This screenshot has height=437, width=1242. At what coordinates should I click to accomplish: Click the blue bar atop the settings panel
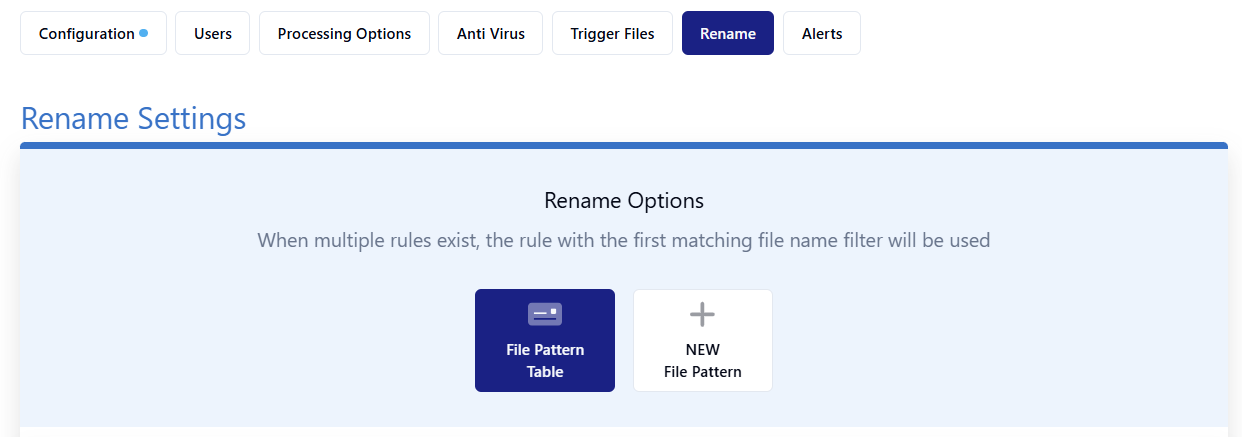click(x=624, y=146)
